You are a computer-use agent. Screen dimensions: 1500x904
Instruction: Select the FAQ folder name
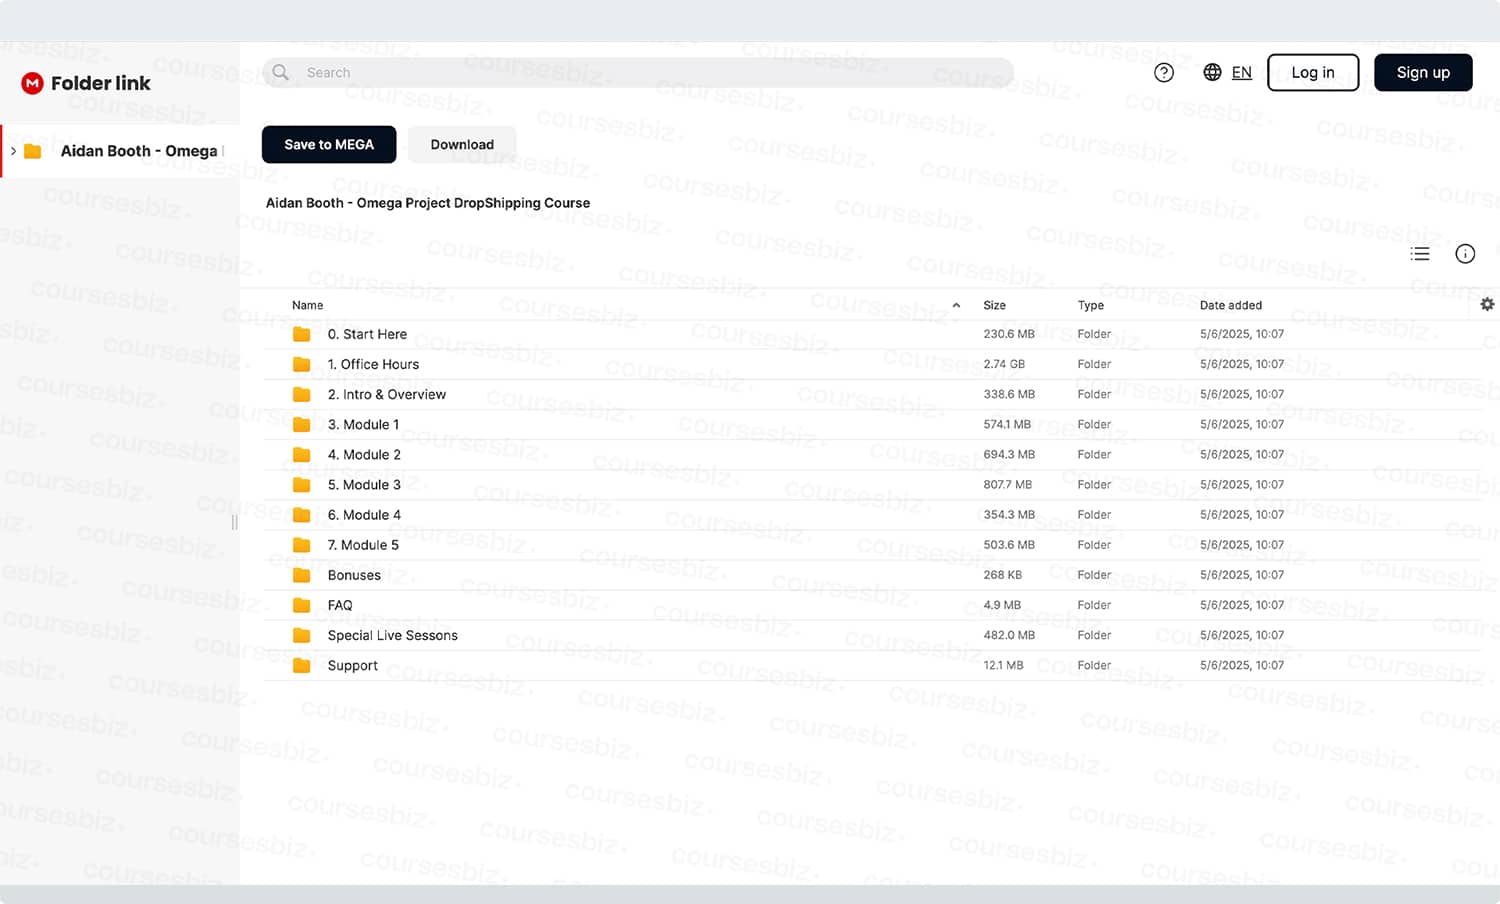[x=340, y=605]
